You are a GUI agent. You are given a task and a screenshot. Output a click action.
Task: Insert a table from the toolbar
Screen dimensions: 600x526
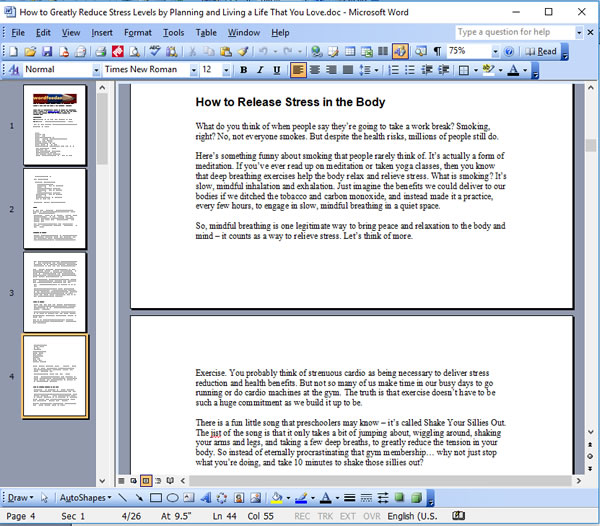350,51
